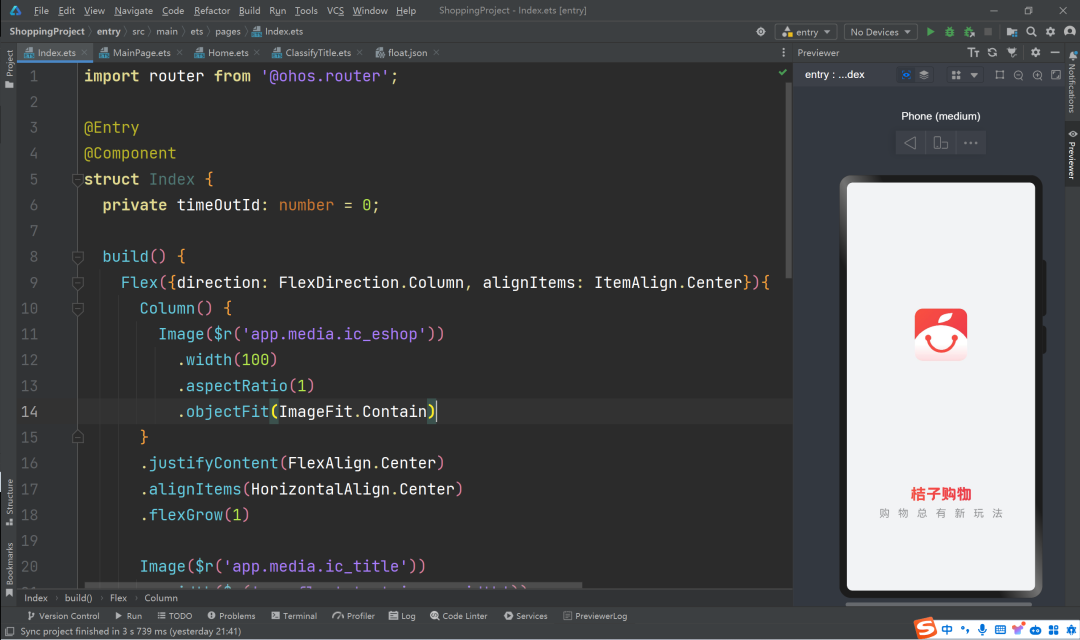Click the fold end marker at line 15
1080x640 pixels.
pyautogui.click(x=78, y=437)
